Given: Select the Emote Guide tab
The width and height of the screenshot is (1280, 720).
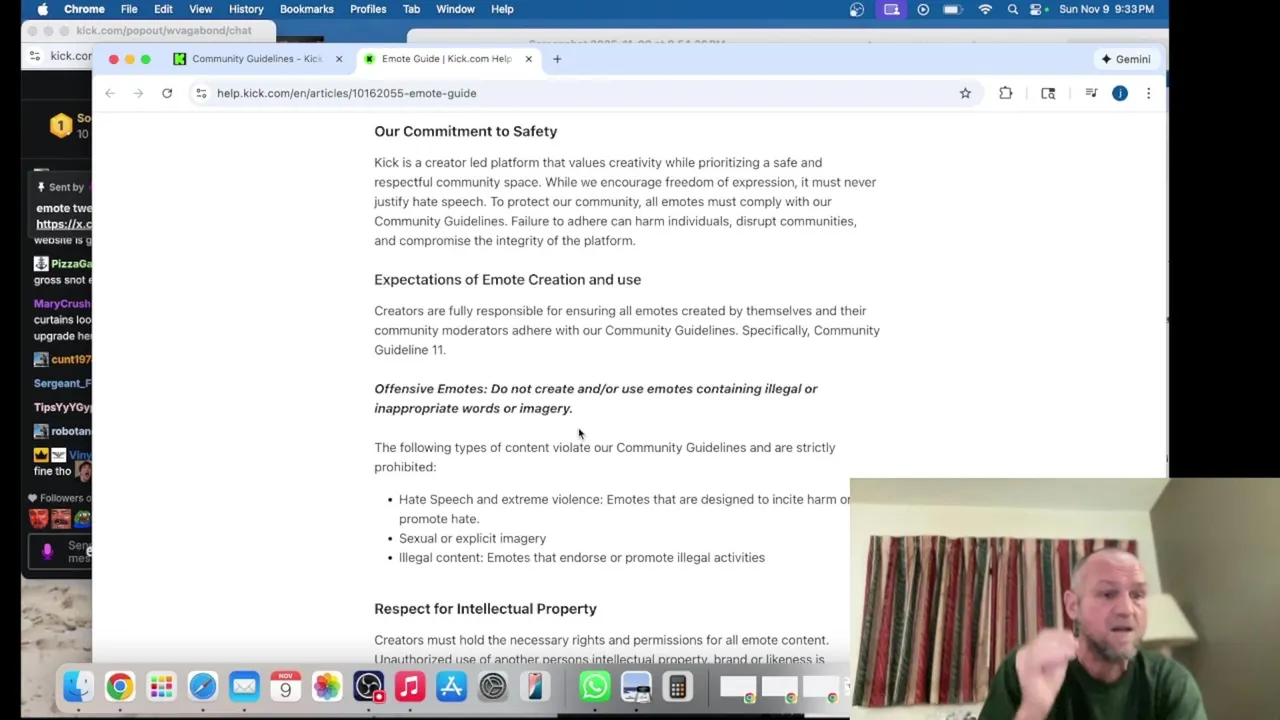Looking at the screenshot, I should point(447,59).
